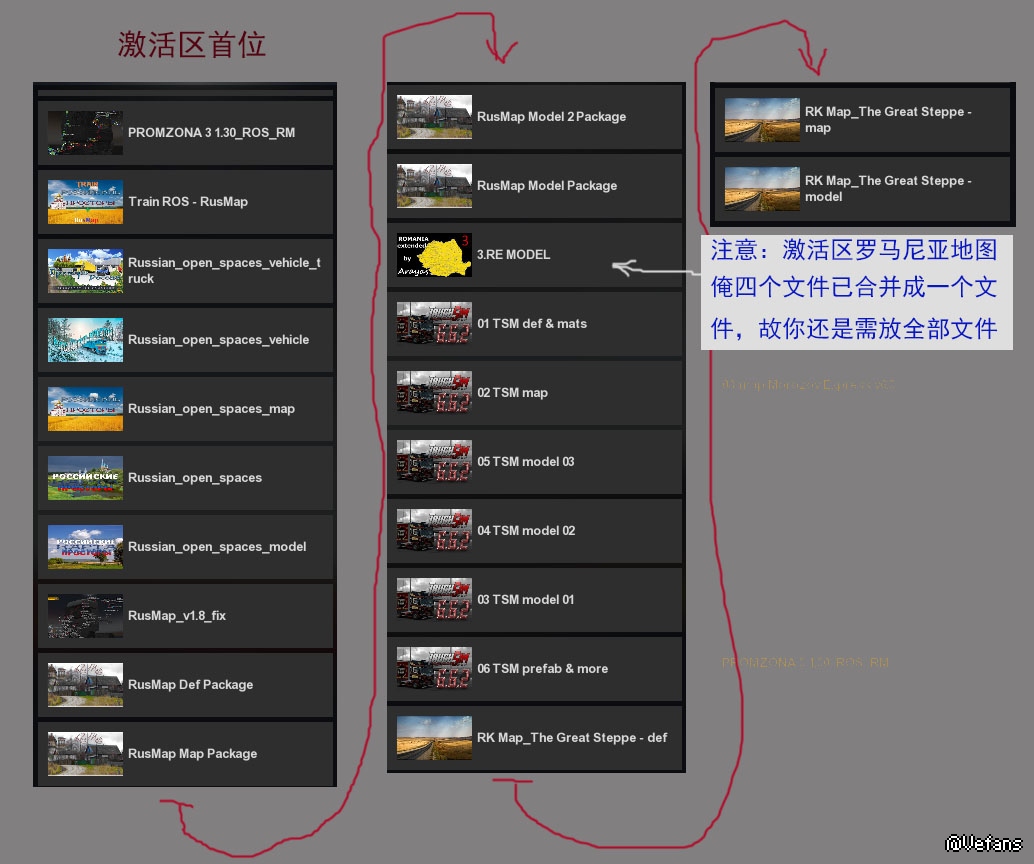Click the Russian_open_spaces_vehicle name

218,340
